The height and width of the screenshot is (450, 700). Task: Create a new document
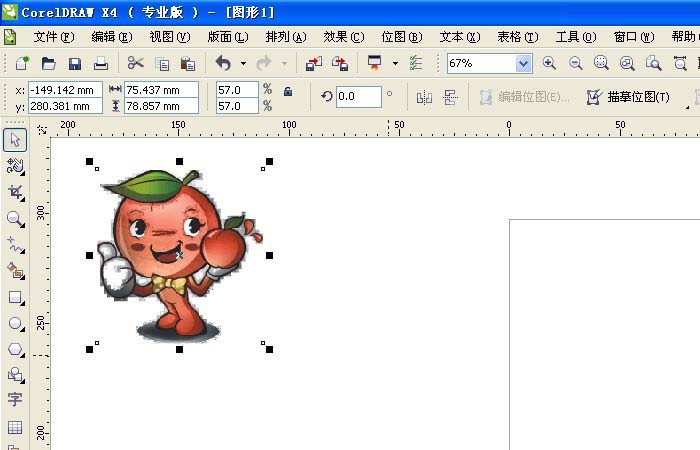click(22, 63)
